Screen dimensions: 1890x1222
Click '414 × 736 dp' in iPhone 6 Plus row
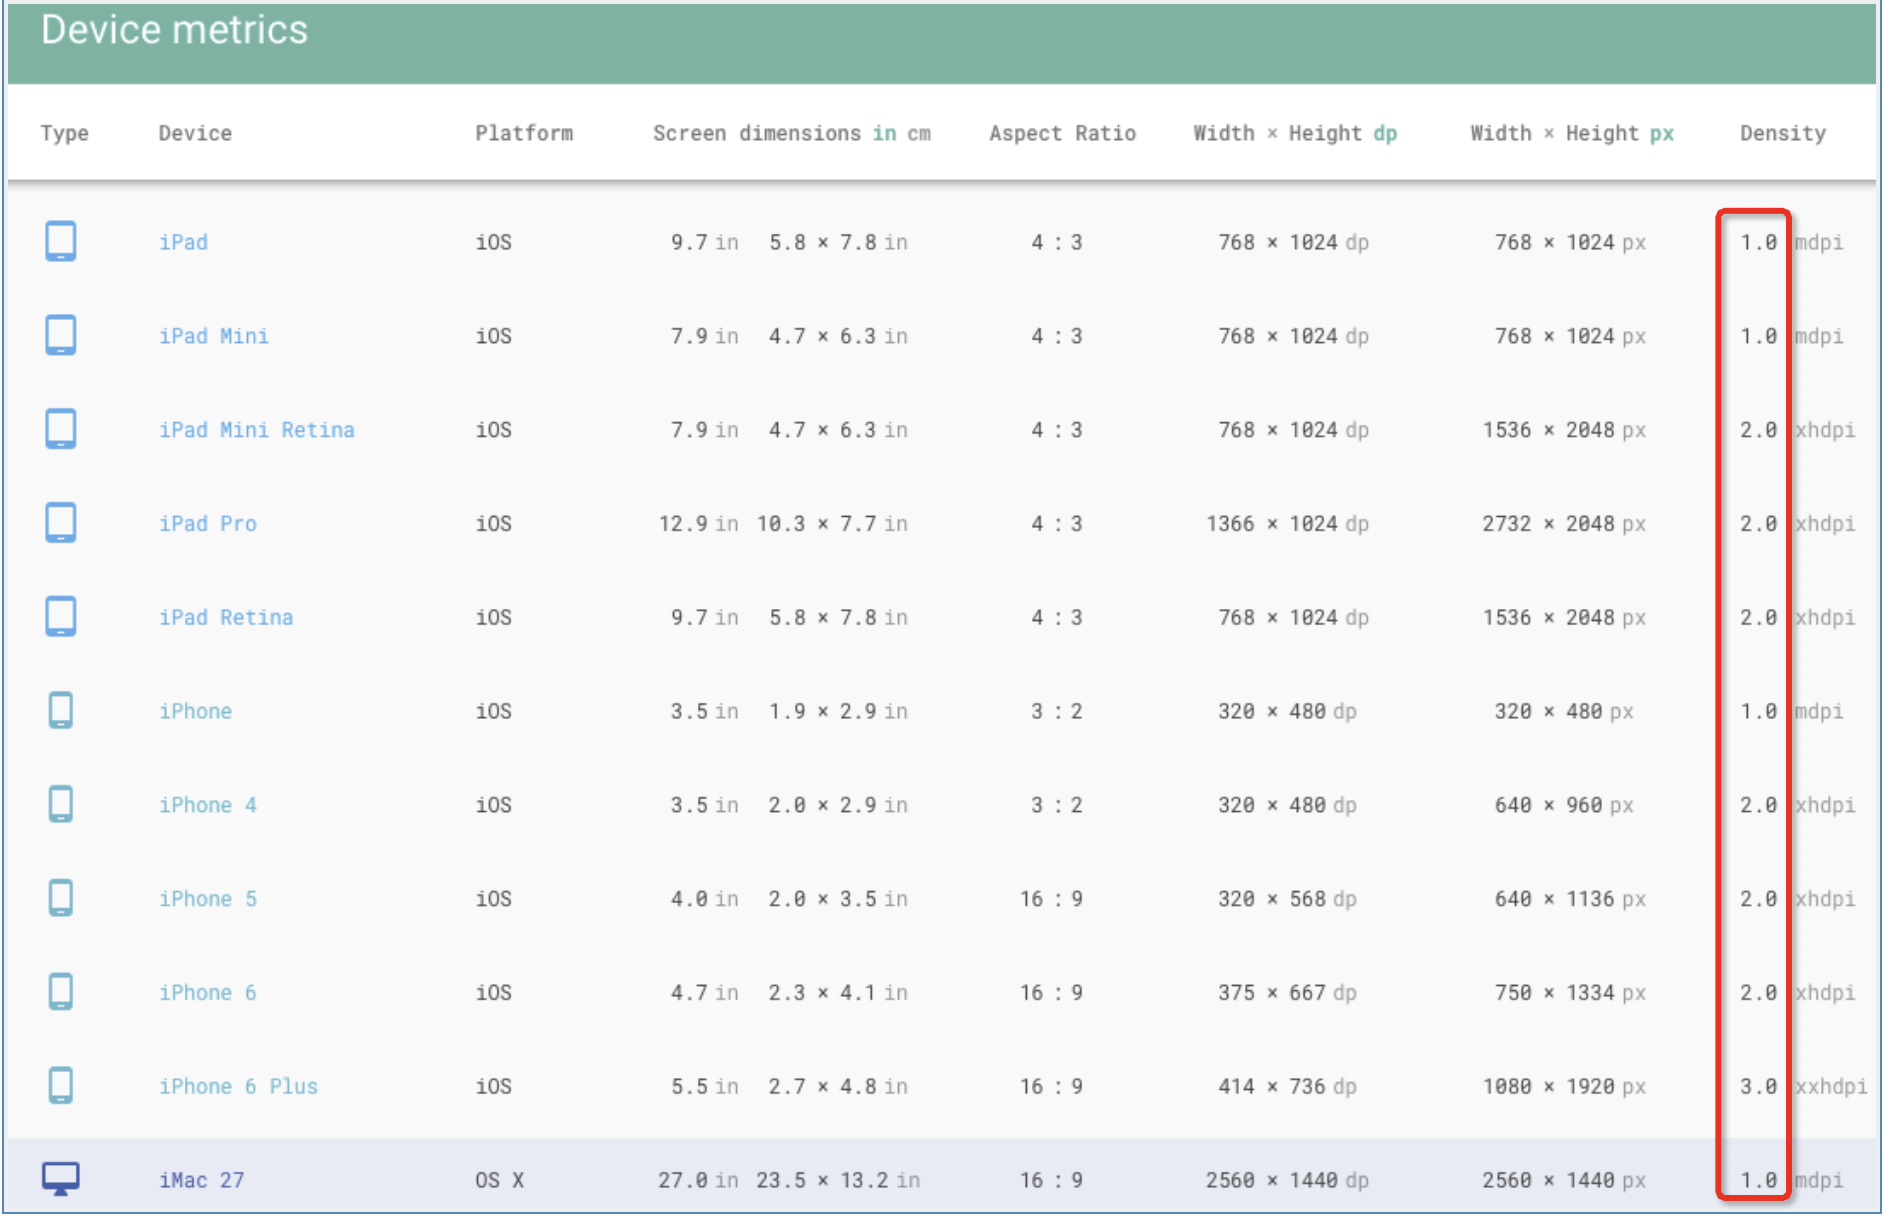pyautogui.click(x=1287, y=1087)
